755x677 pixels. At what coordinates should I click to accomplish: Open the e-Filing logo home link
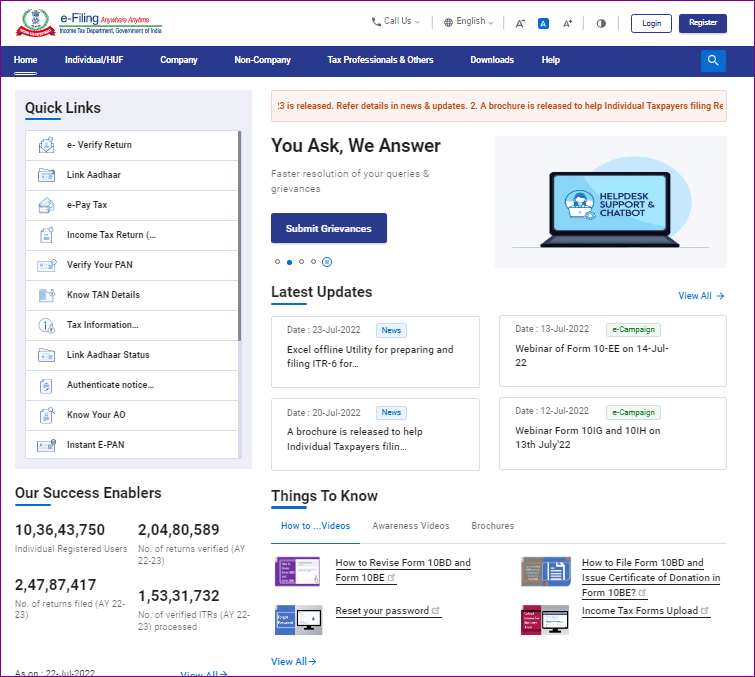tap(88, 23)
